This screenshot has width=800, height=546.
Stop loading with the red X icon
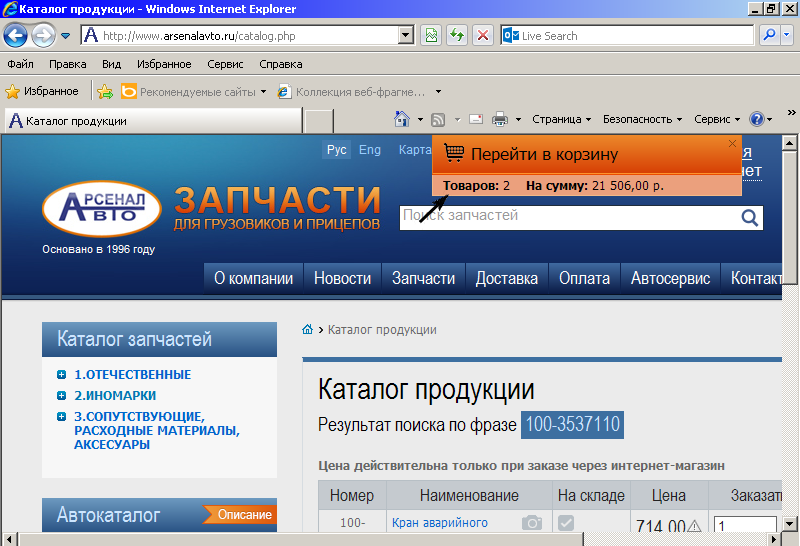click(x=482, y=36)
